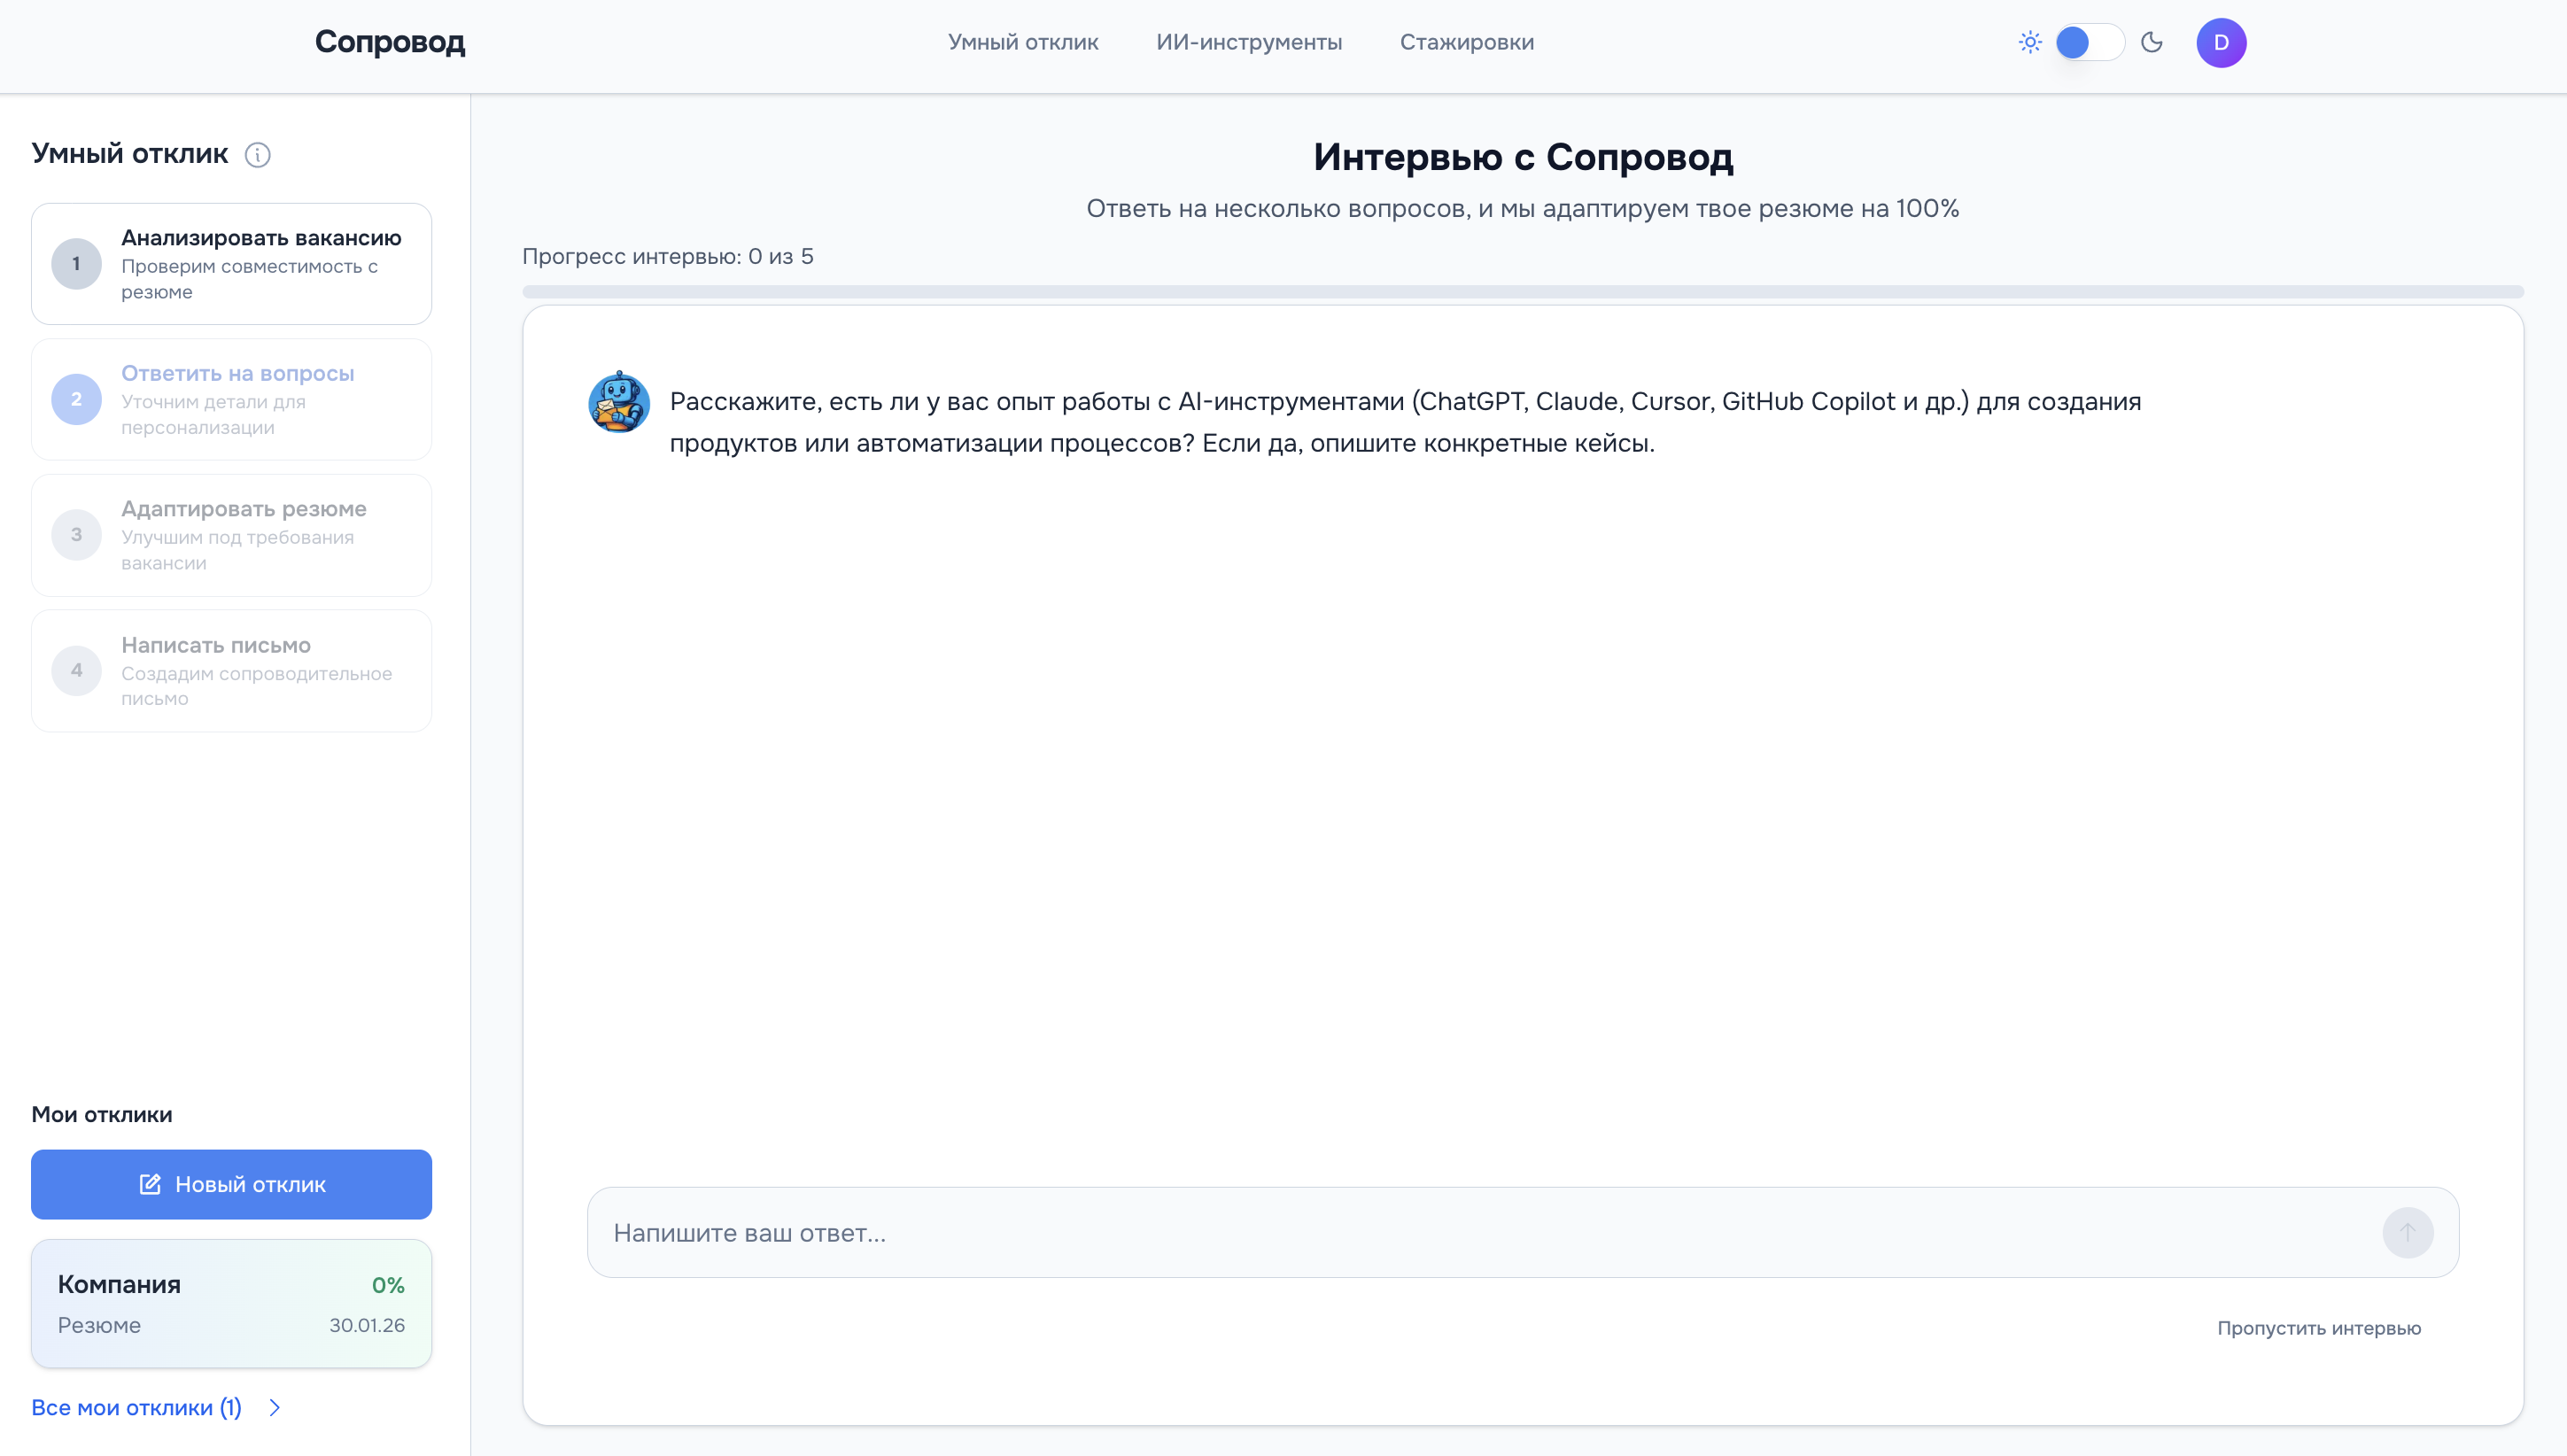Click the robot avatar in the chat
The image size is (2567, 1456).
click(619, 403)
